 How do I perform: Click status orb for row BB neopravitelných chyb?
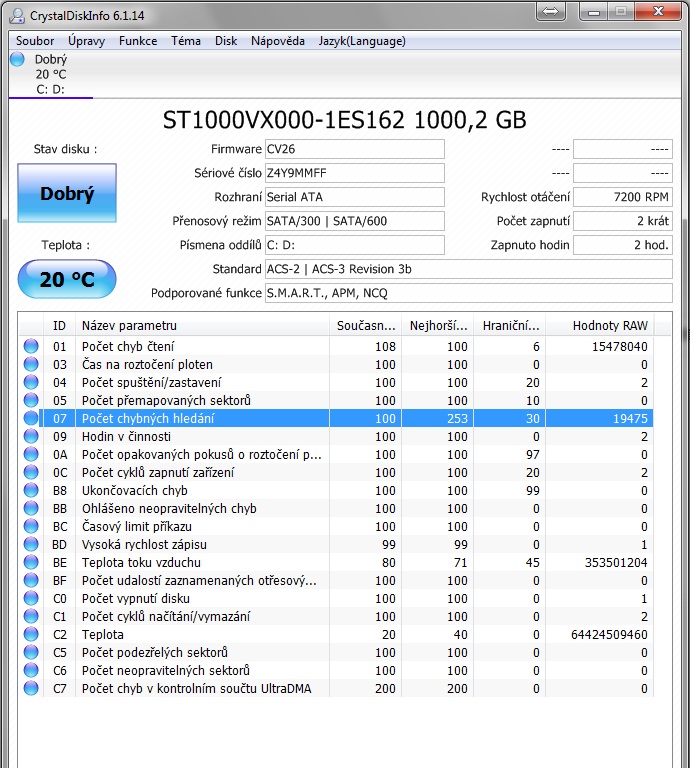click(31, 509)
